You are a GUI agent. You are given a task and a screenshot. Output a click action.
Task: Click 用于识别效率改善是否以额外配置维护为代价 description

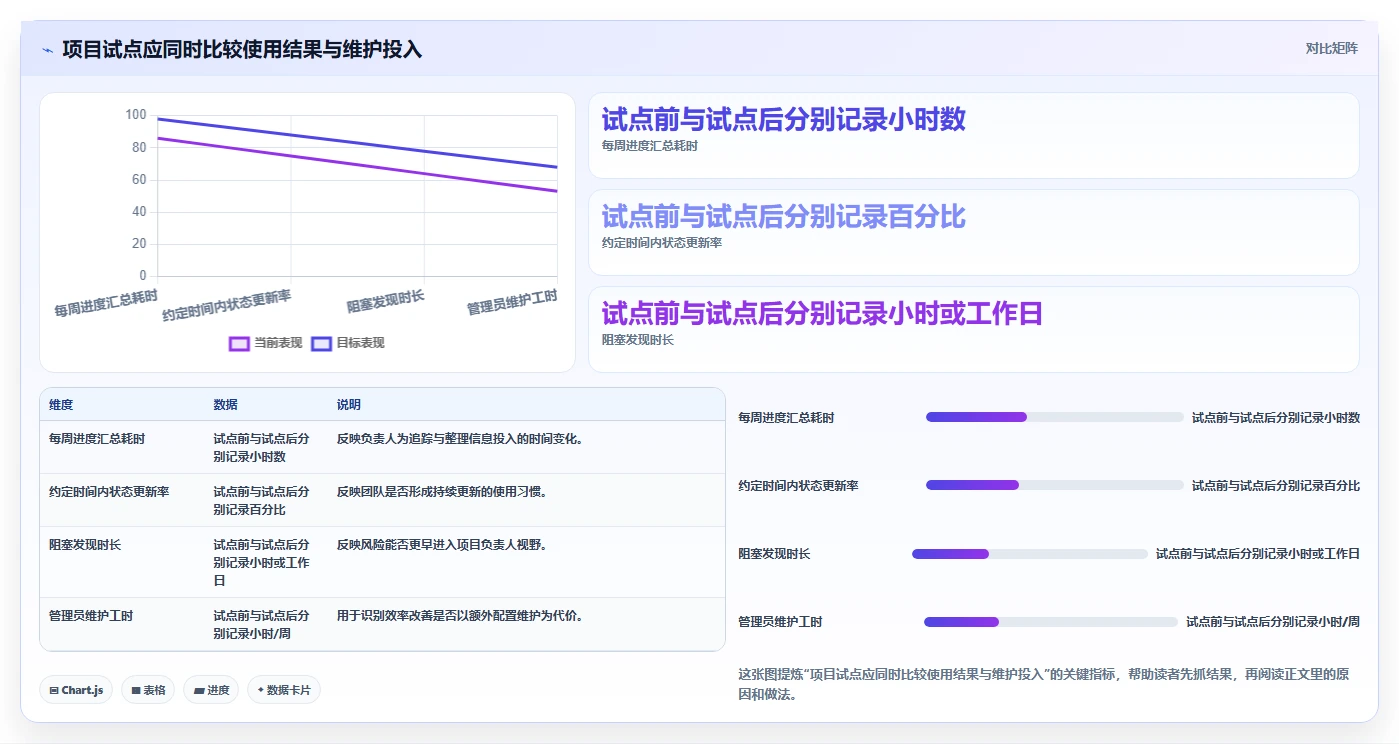point(460,616)
